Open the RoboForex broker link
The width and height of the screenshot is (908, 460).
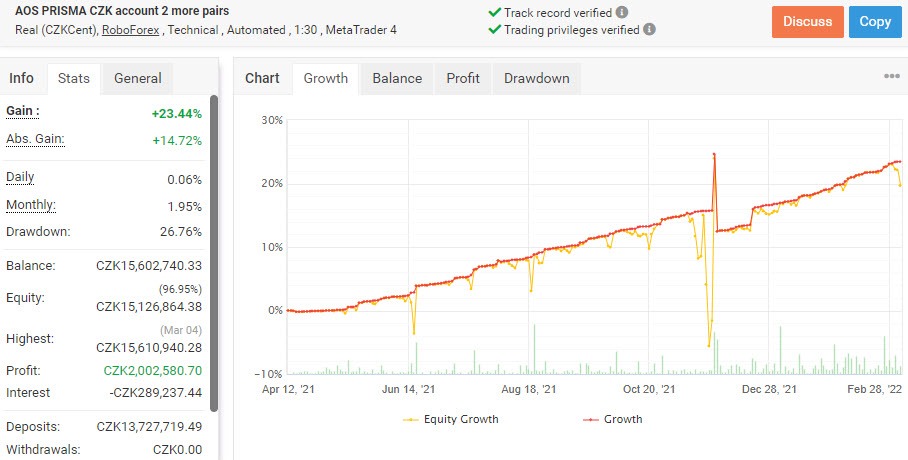click(x=130, y=30)
